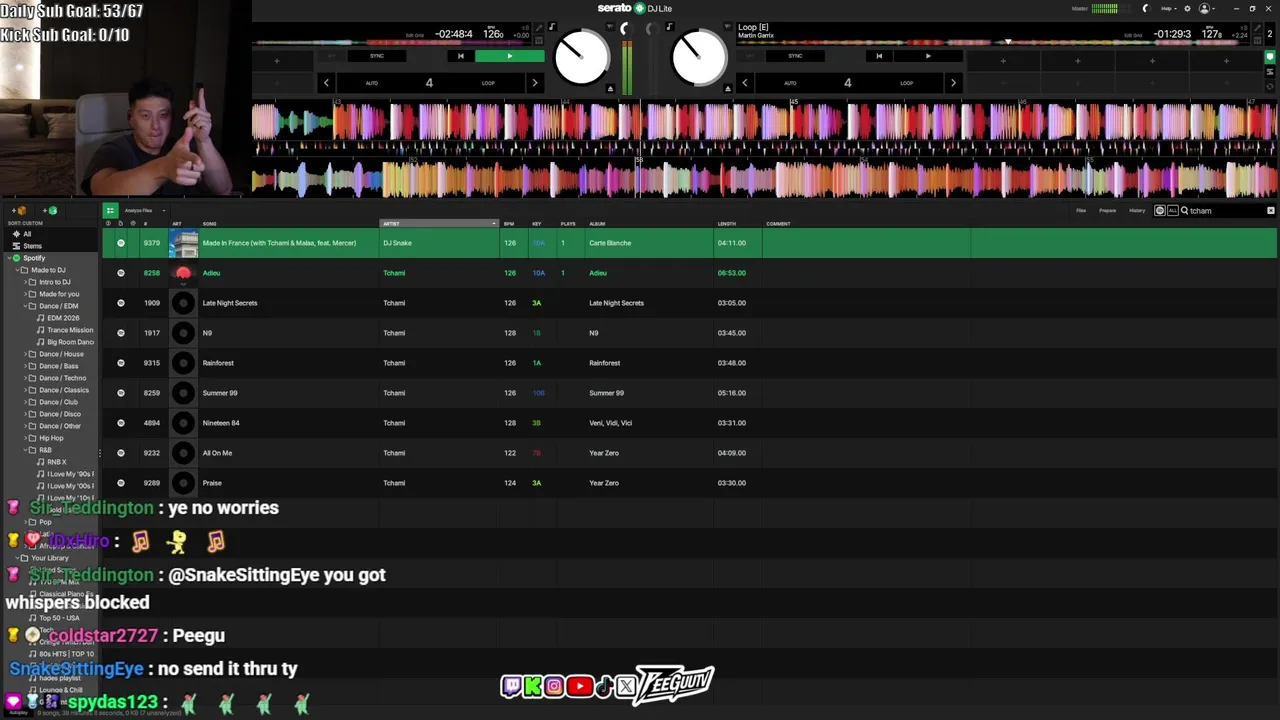Jump to track start on left deck
The width and height of the screenshot is (1280, 720).
(x=460, y=56)
